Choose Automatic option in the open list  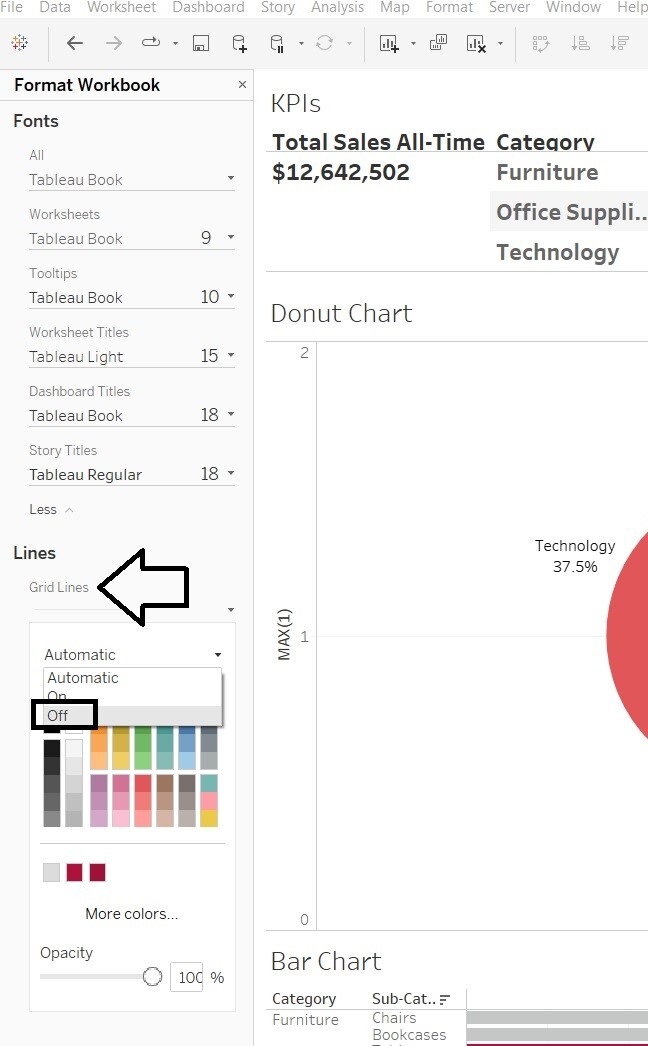pyautogui.click(x=132, y=678)
